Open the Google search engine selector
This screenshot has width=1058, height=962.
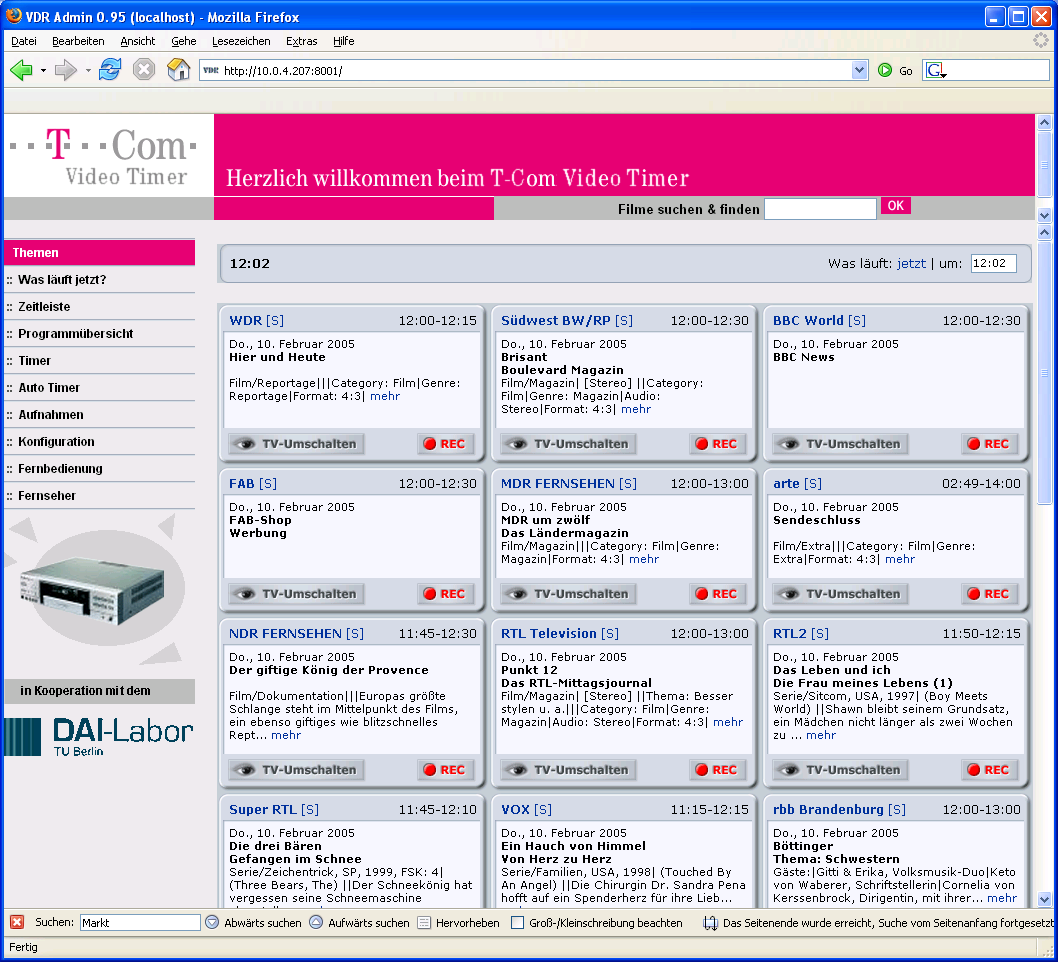point(936,70)
